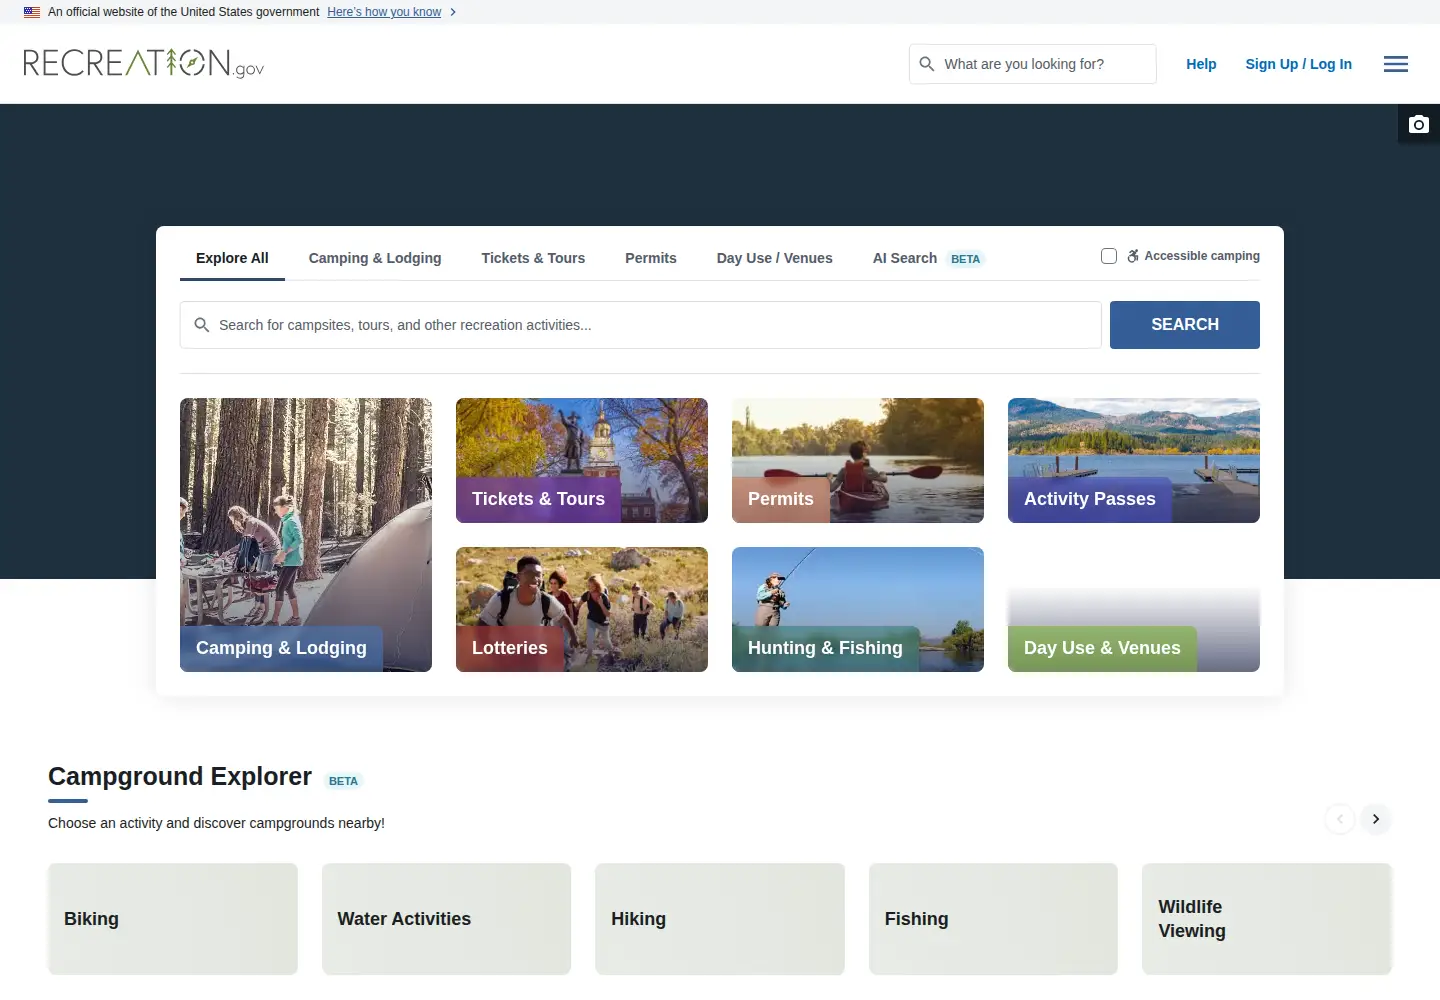Viewport: 1440px width, 1000px height.
Task: Switch to AI Search tab
Action: click(x=929, y=258)
